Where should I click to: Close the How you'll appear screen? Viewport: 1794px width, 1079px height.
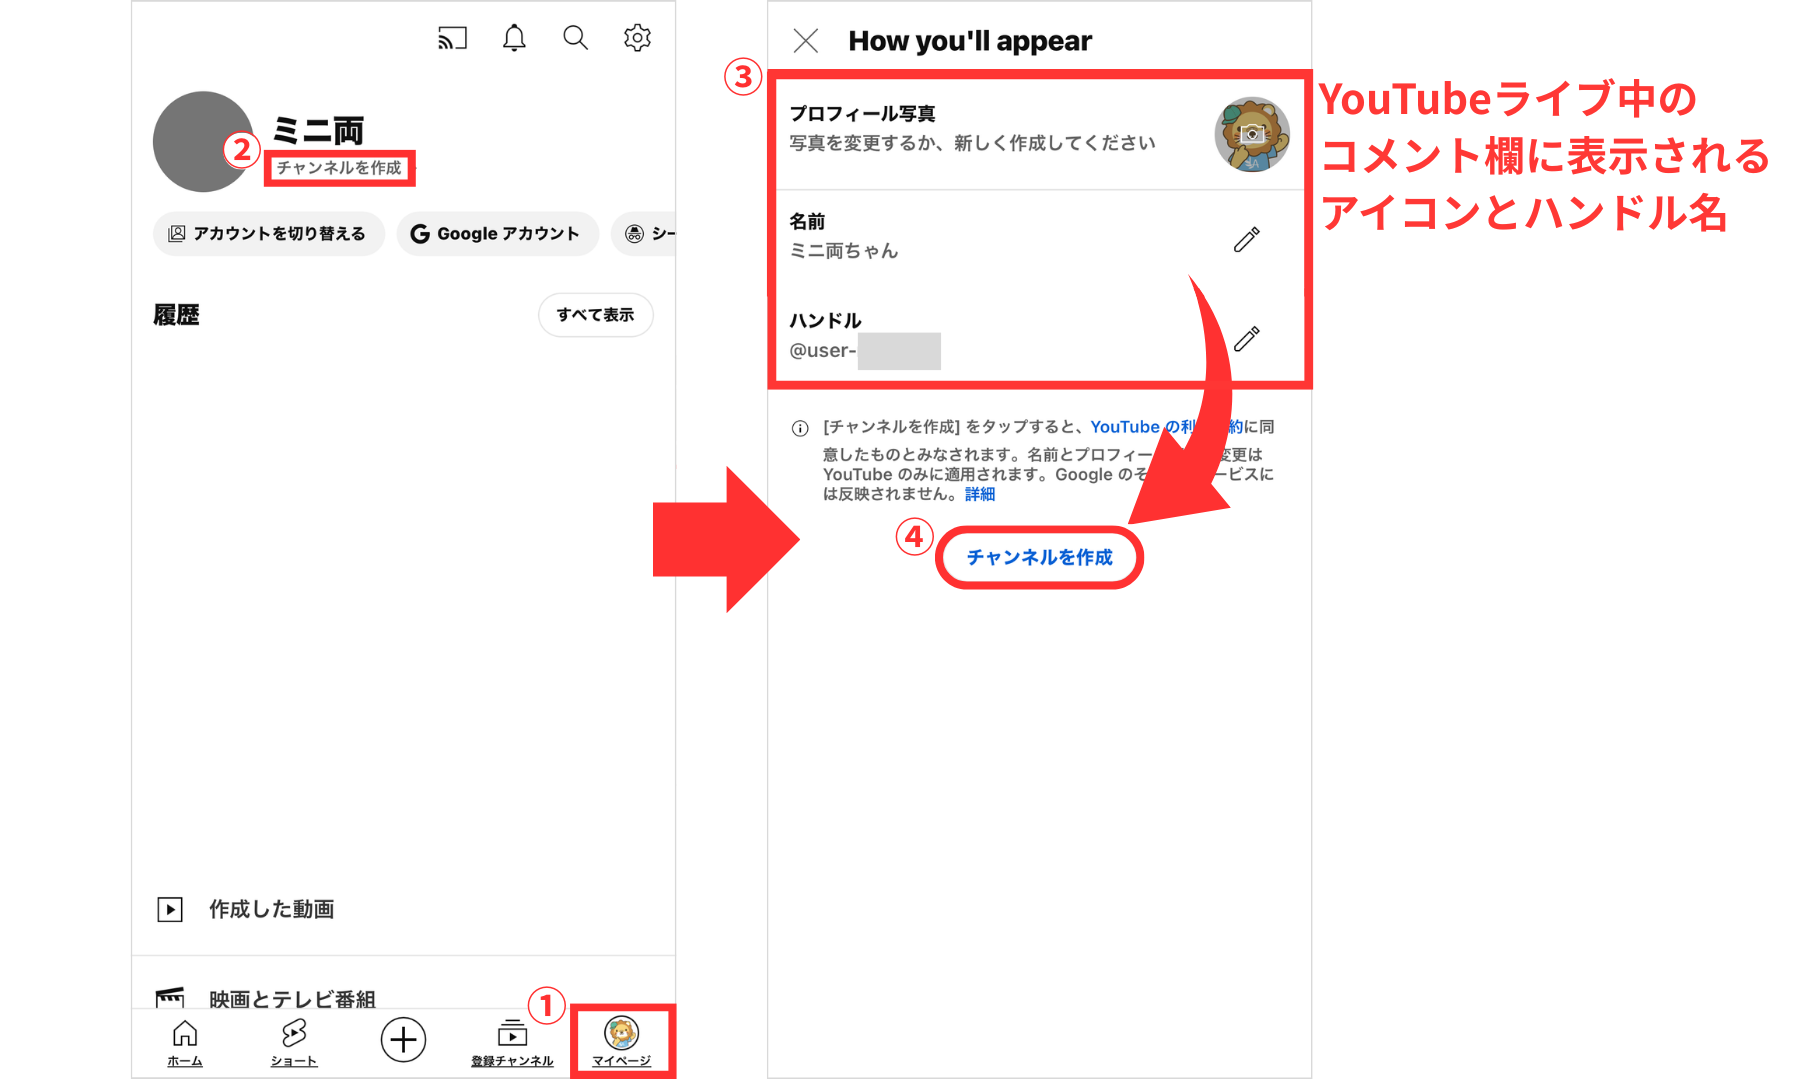pyautogui.click(x=805, y=41)
